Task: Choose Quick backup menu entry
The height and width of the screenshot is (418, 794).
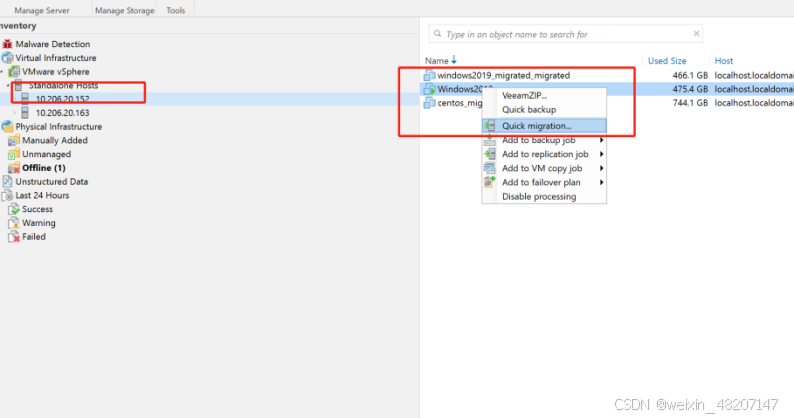Action: (544, 109)
